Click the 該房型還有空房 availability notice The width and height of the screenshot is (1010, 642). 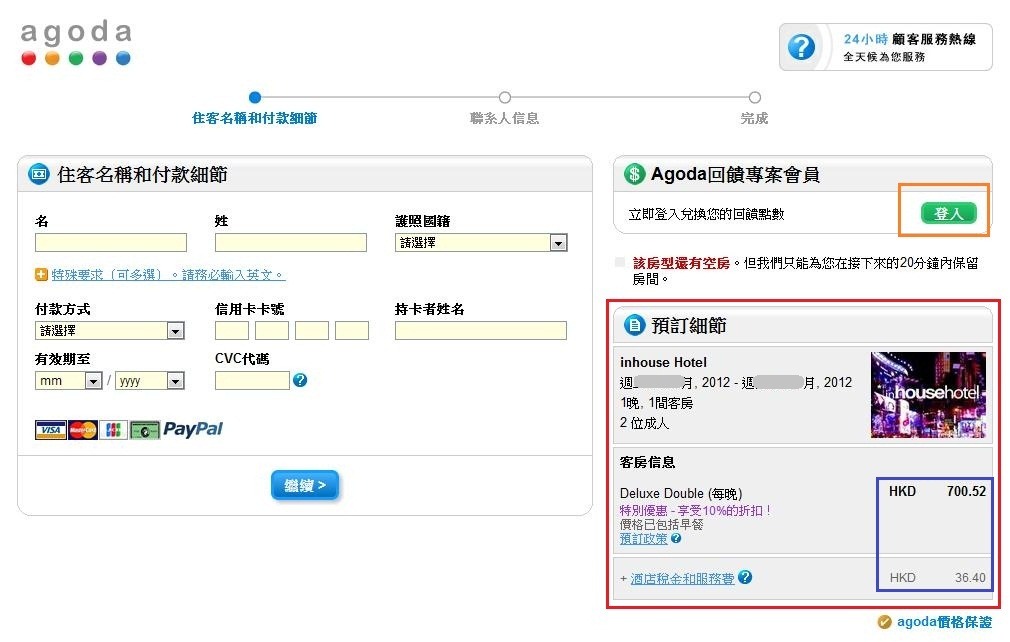click(x=681, y=263)
